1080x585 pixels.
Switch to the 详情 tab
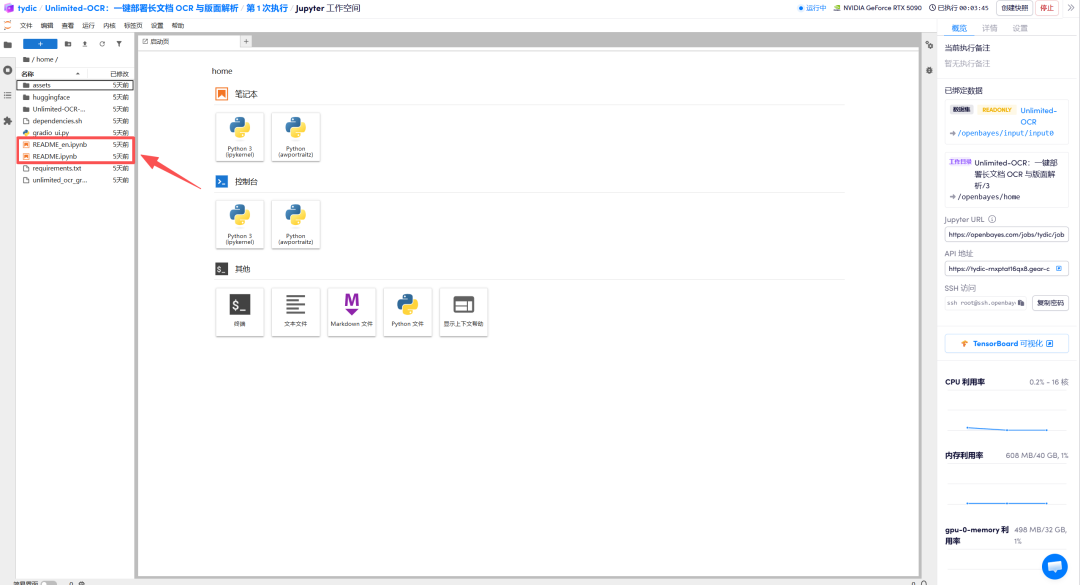[x=990, y=28]
